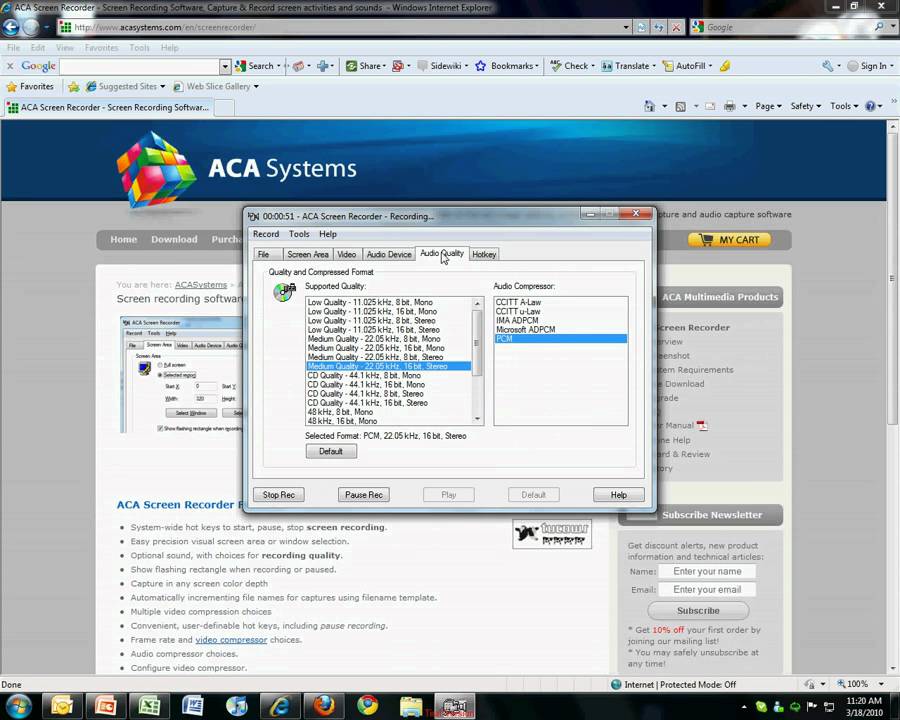Open the Help menu in ACA Screen Recorder
This screenshot has width=900, height=720.
pos(328,234)
